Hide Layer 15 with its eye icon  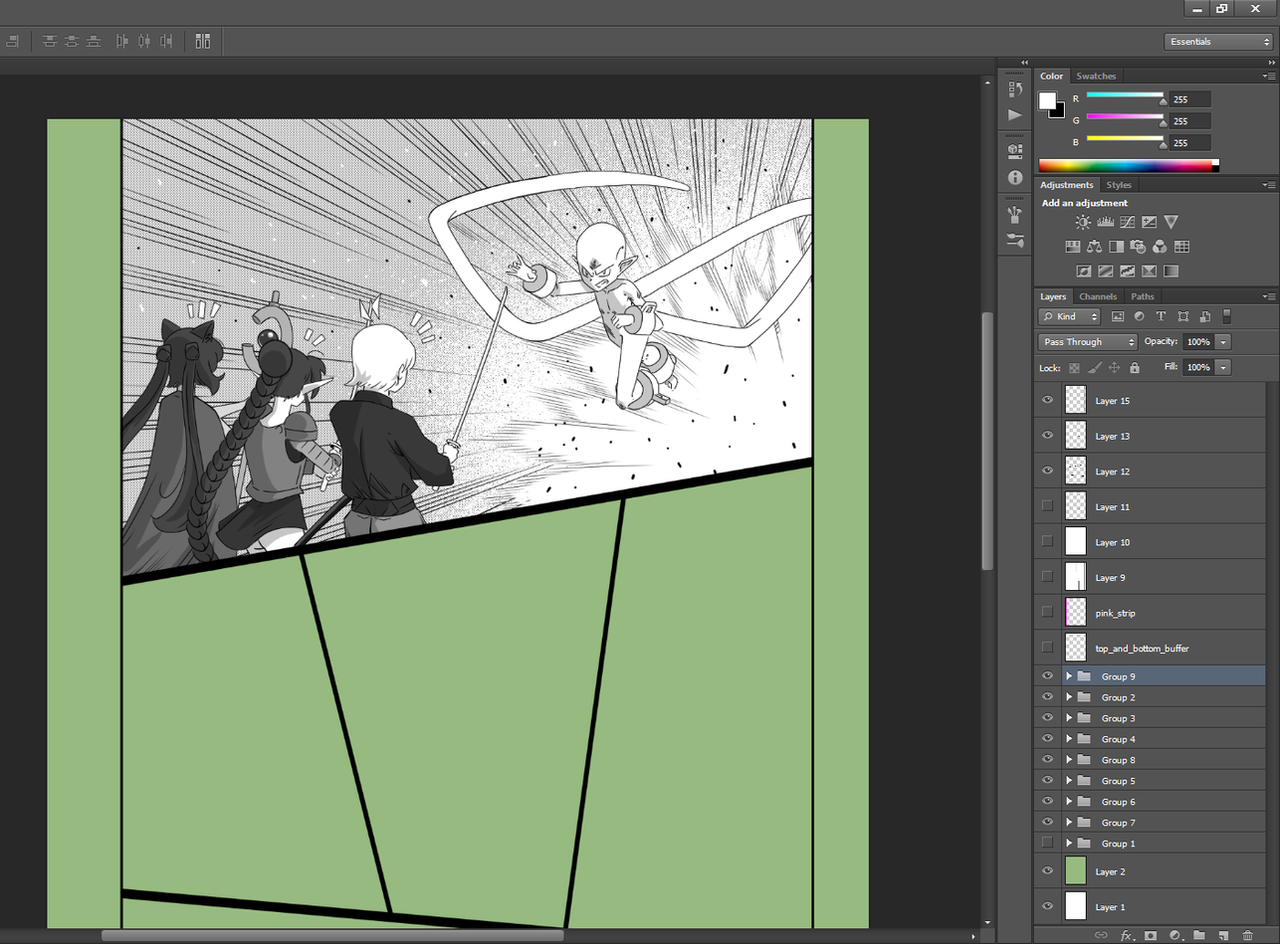[1047, 400]
